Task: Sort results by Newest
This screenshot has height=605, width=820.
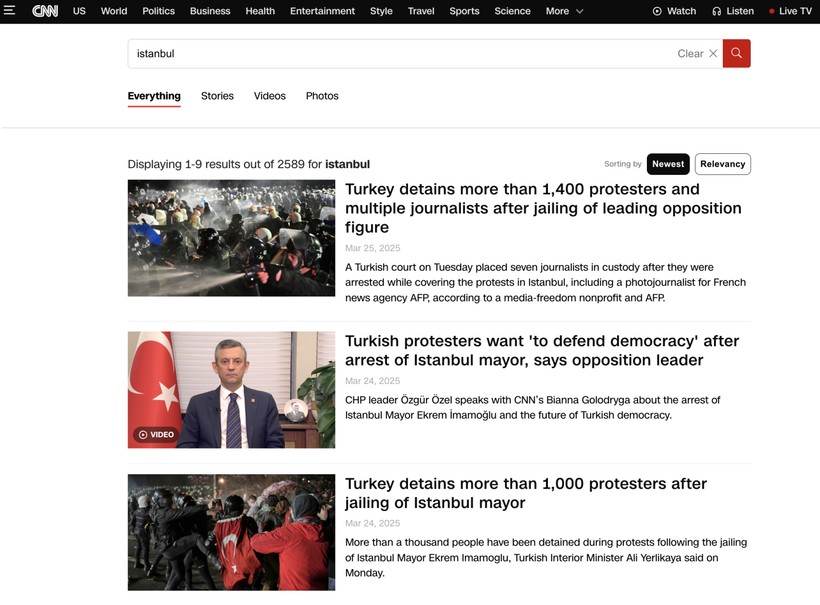Action: (668, 164)
